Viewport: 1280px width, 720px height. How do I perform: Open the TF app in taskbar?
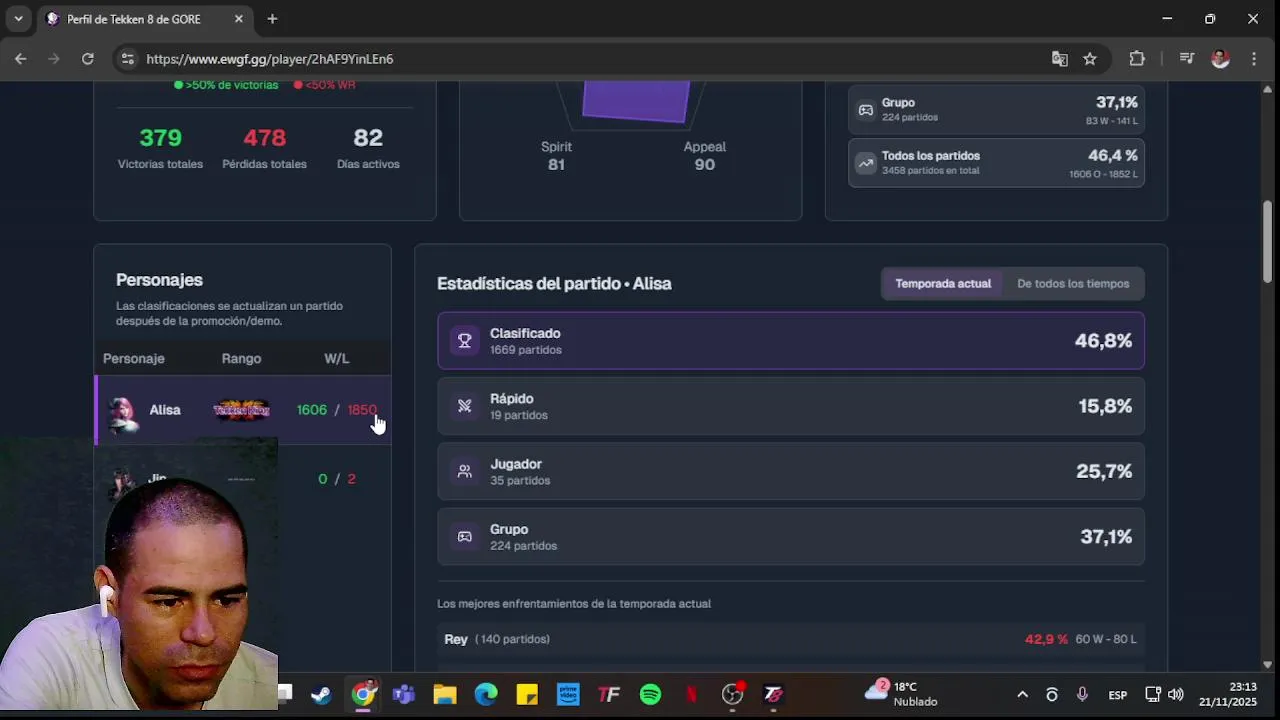pos(609,694)
